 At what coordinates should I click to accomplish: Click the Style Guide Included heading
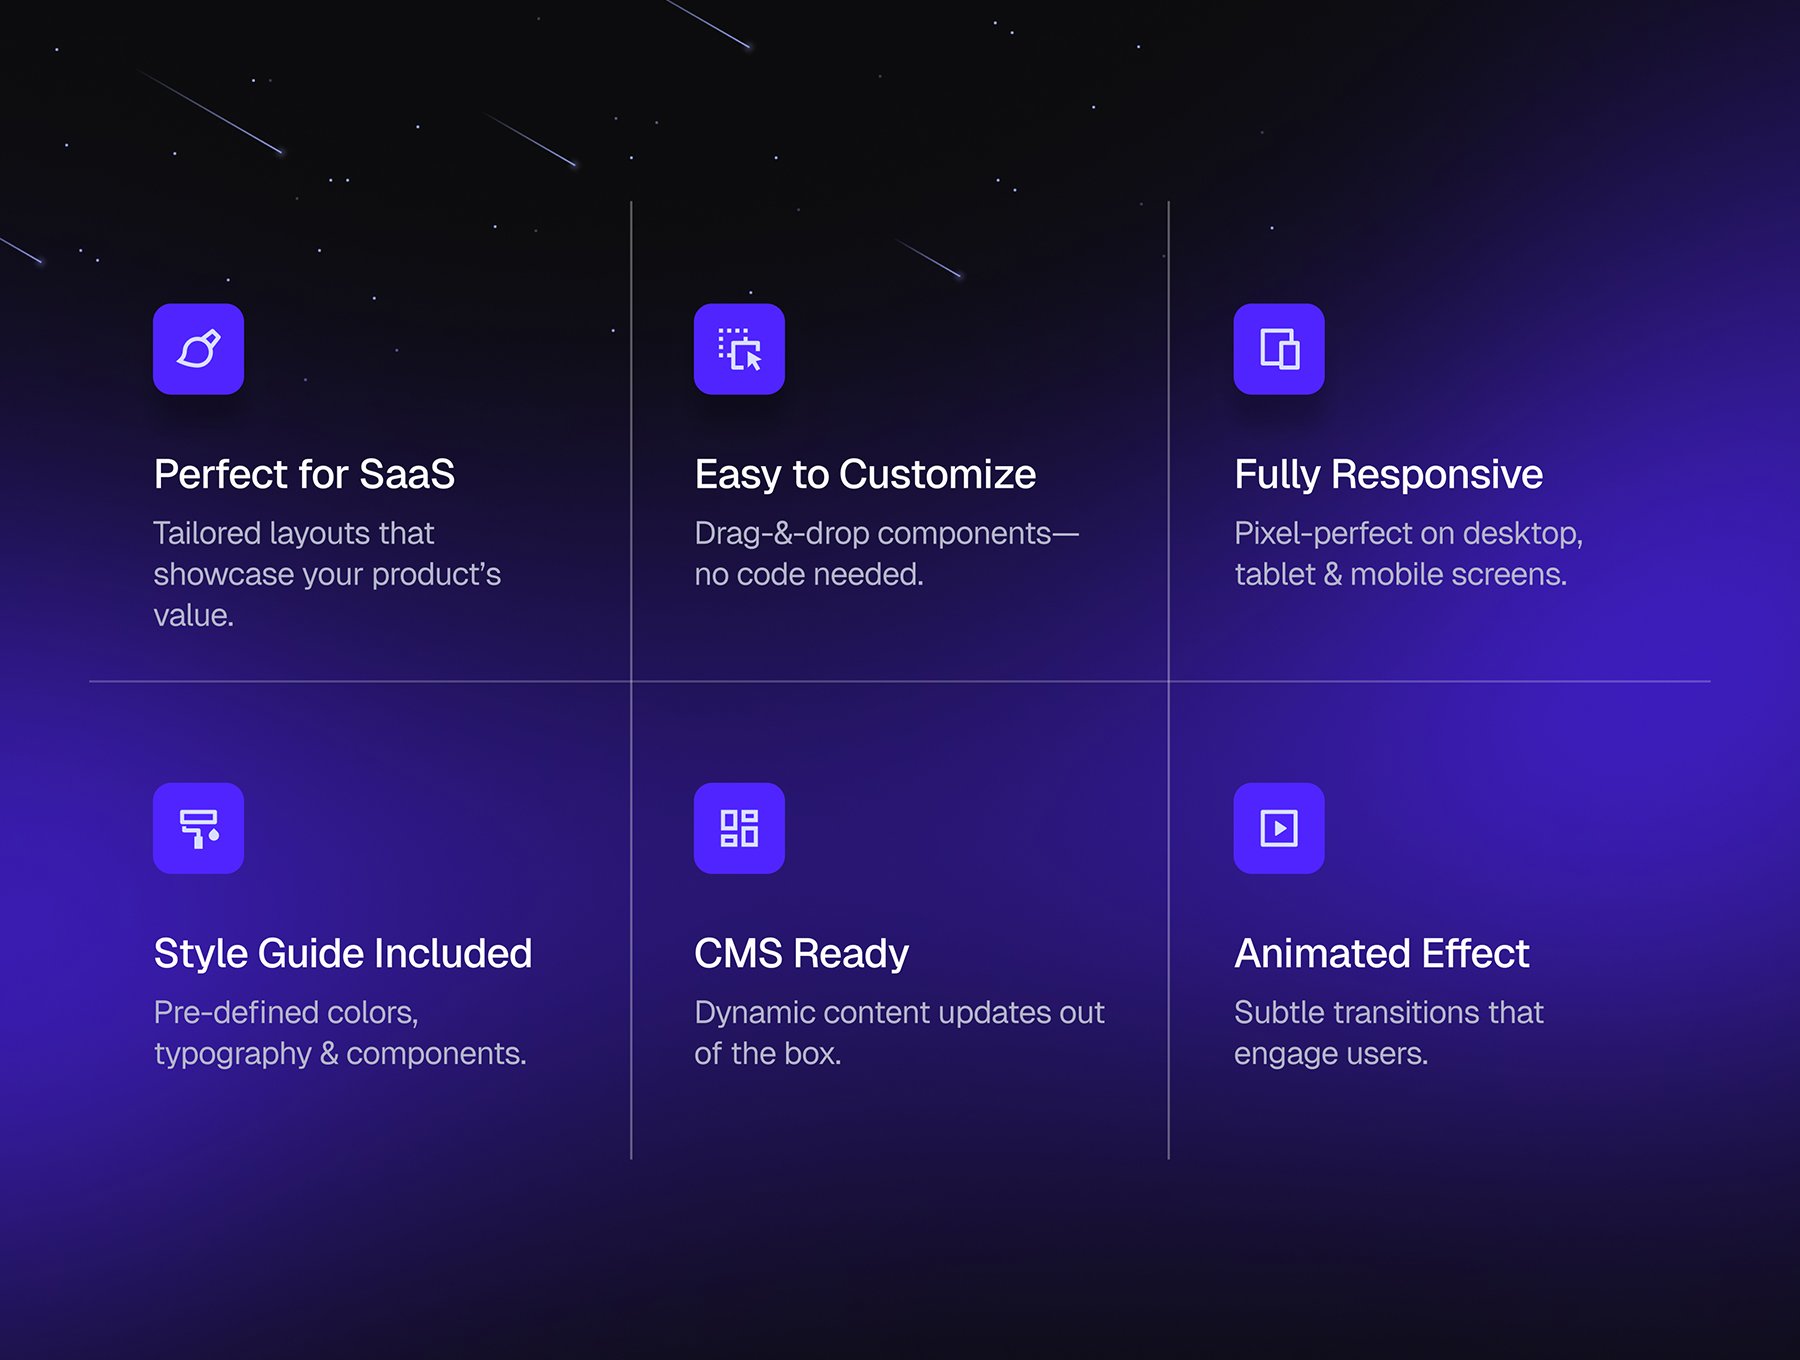(343, 953)
